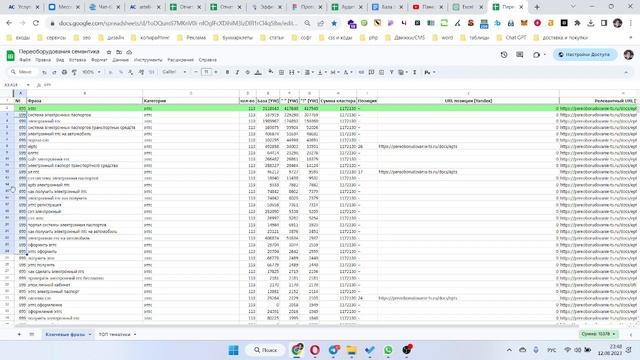Insert link using toolbar icon

pyautogui.click(x=361, y=72)
